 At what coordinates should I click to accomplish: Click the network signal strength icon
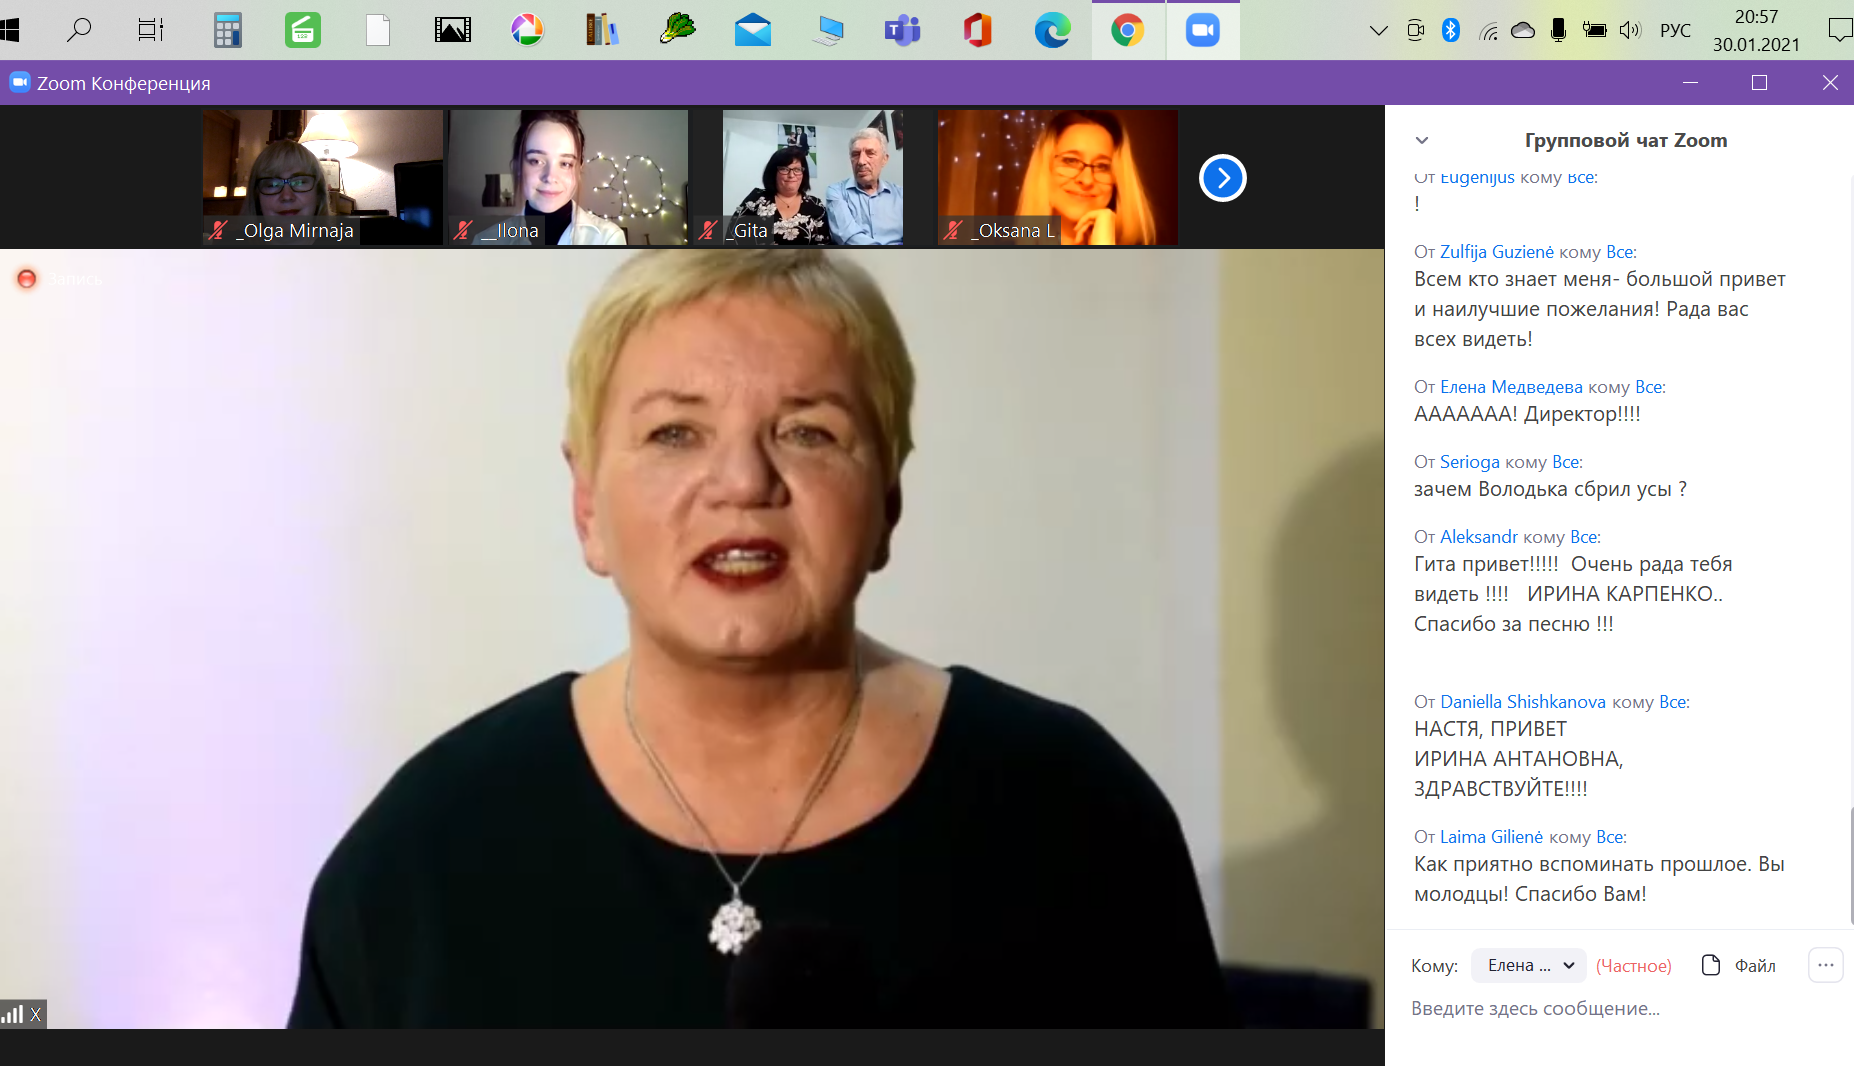13,1014
